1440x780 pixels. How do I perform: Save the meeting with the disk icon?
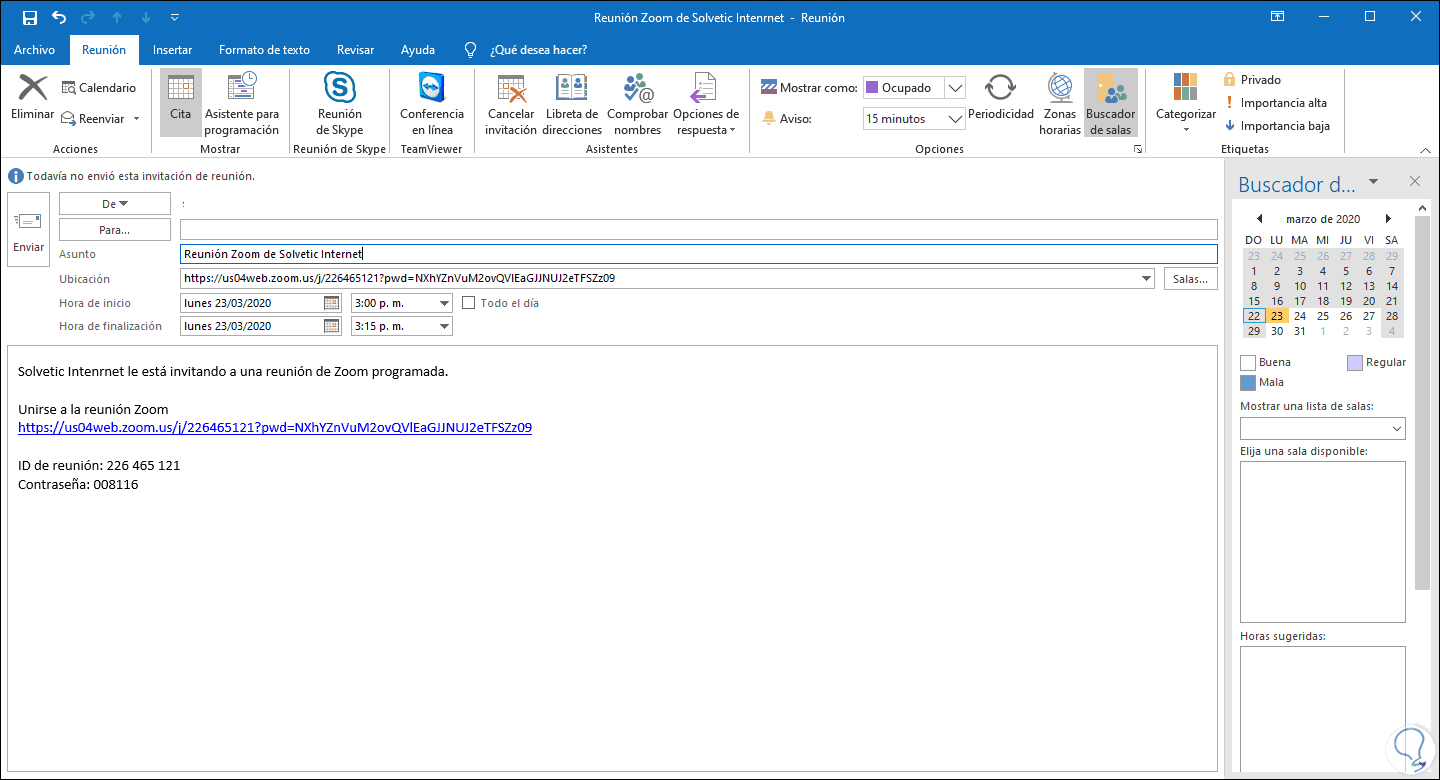30,18
